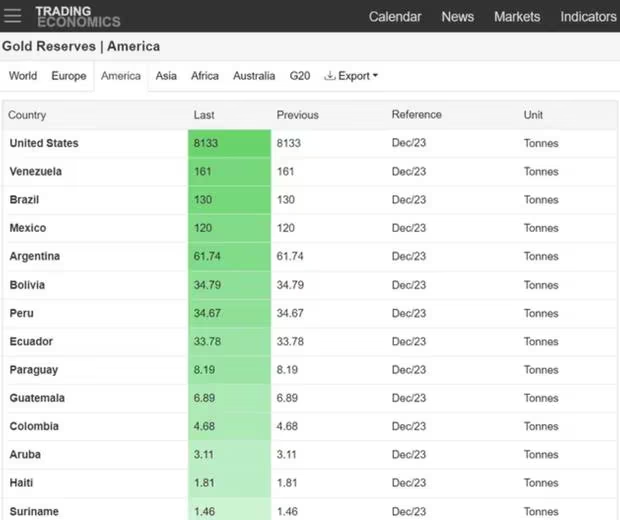Open Calendar in the top navigation

tap(395, 17)
